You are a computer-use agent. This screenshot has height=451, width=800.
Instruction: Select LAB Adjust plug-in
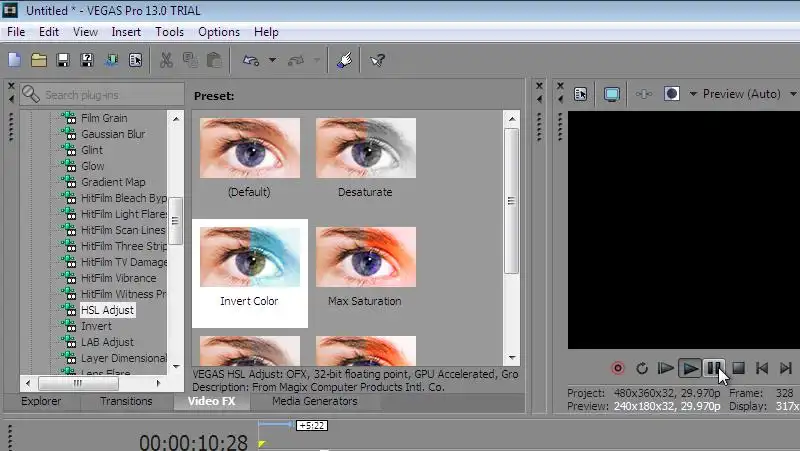point(108,342)
